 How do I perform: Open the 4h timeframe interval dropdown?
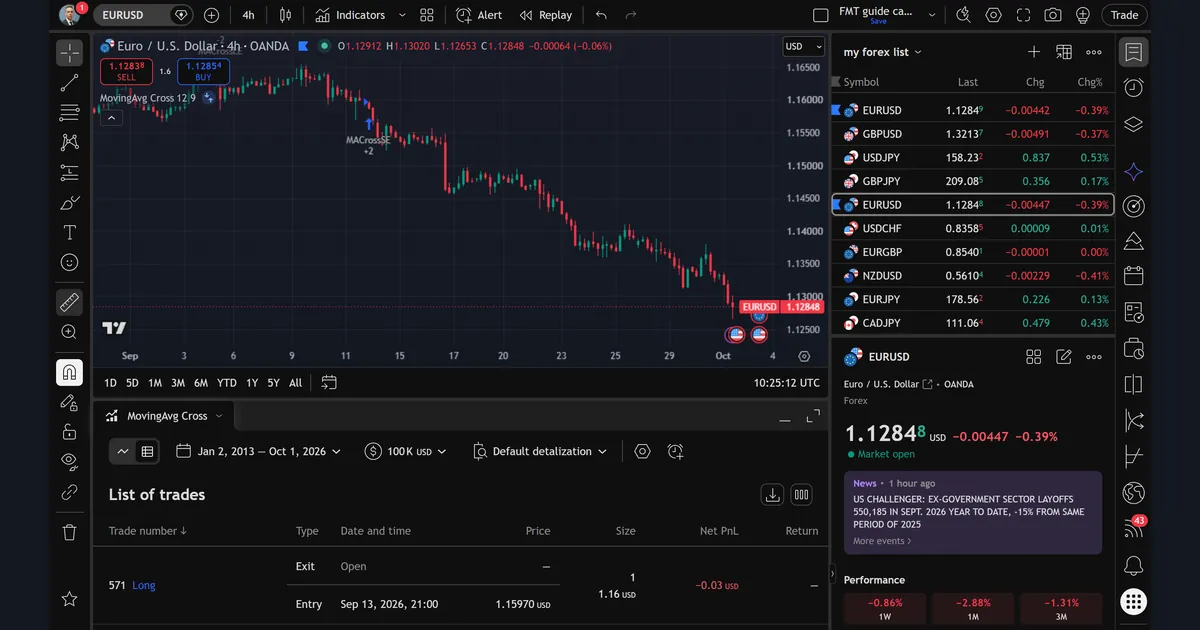point(248,15)
